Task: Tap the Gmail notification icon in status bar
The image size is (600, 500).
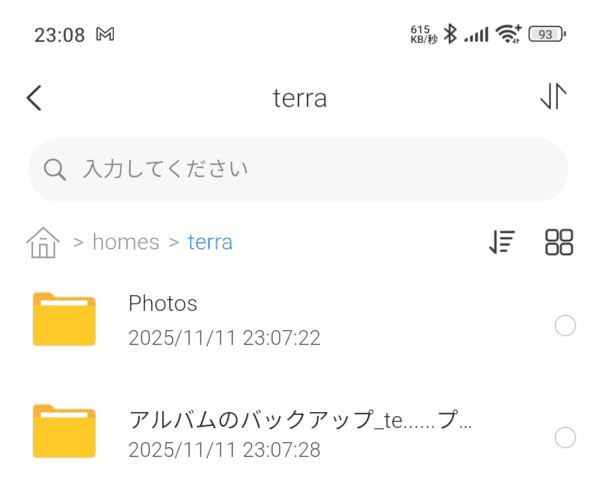Action: click(x=106, y=34)
